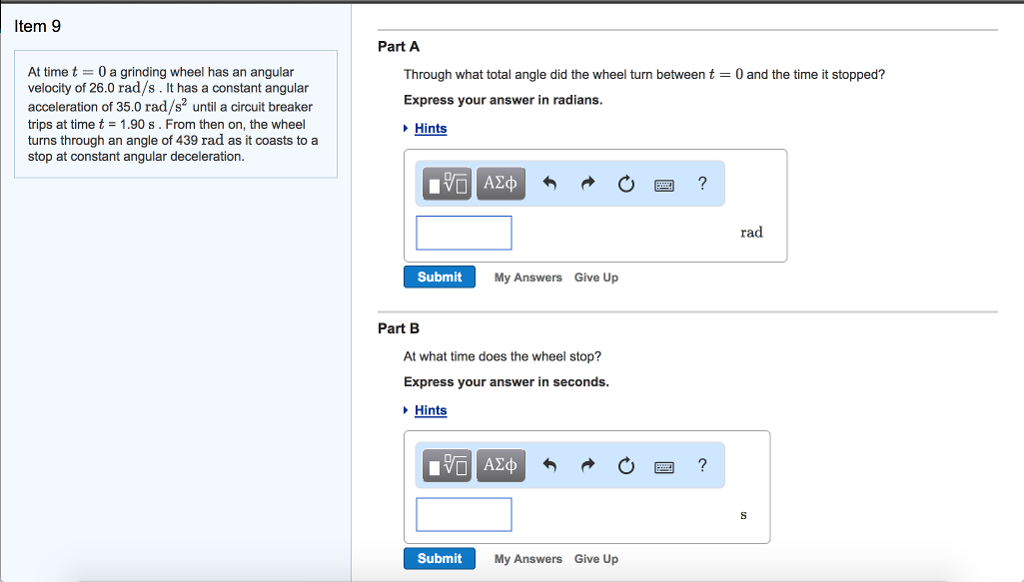Viewport: 1024px width, 582px height.
Task: Click the help icon in Part B toolbar
Action: pos(702,465)
